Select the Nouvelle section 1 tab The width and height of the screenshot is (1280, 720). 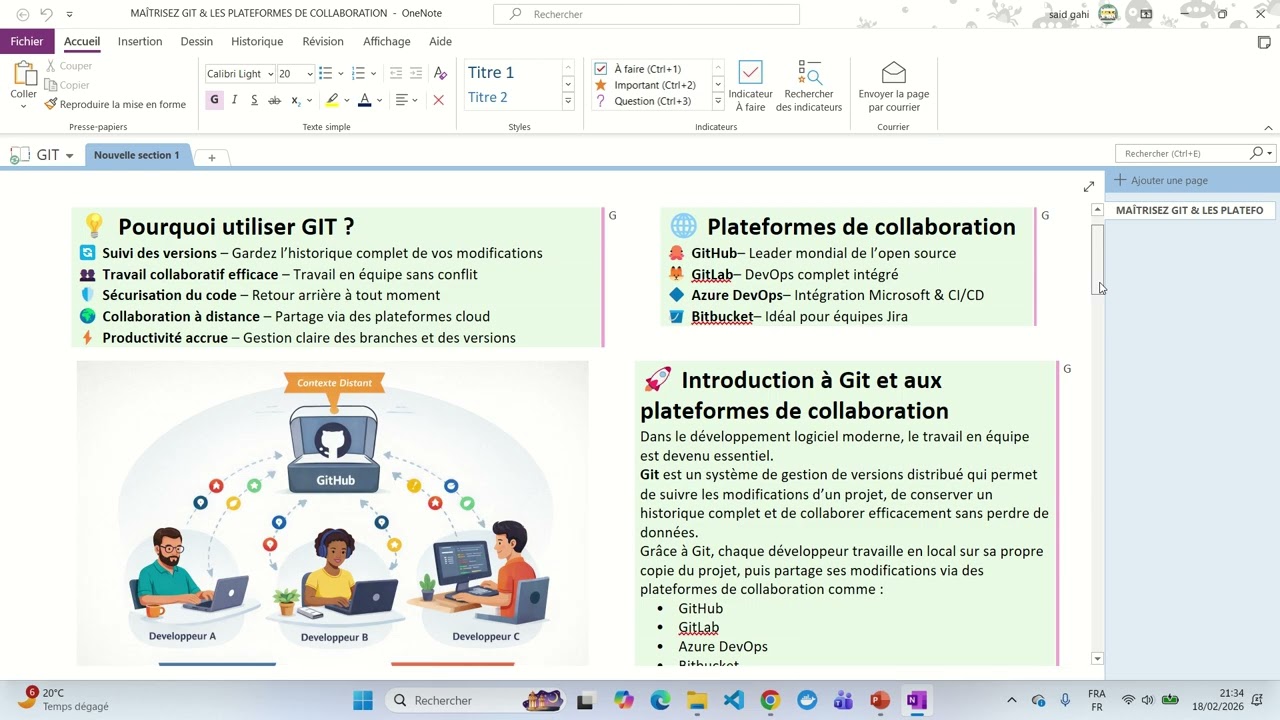coord(136,155)
